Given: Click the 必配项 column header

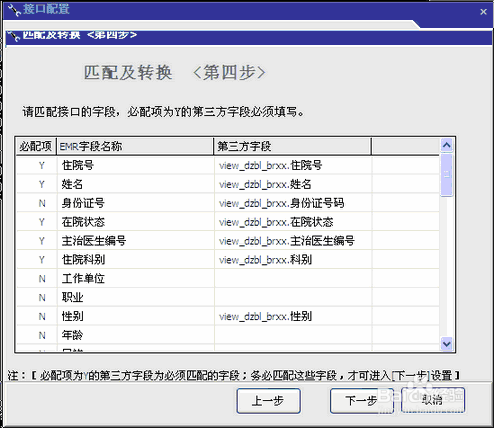Looking at the screenshot, I should [36, 146].
